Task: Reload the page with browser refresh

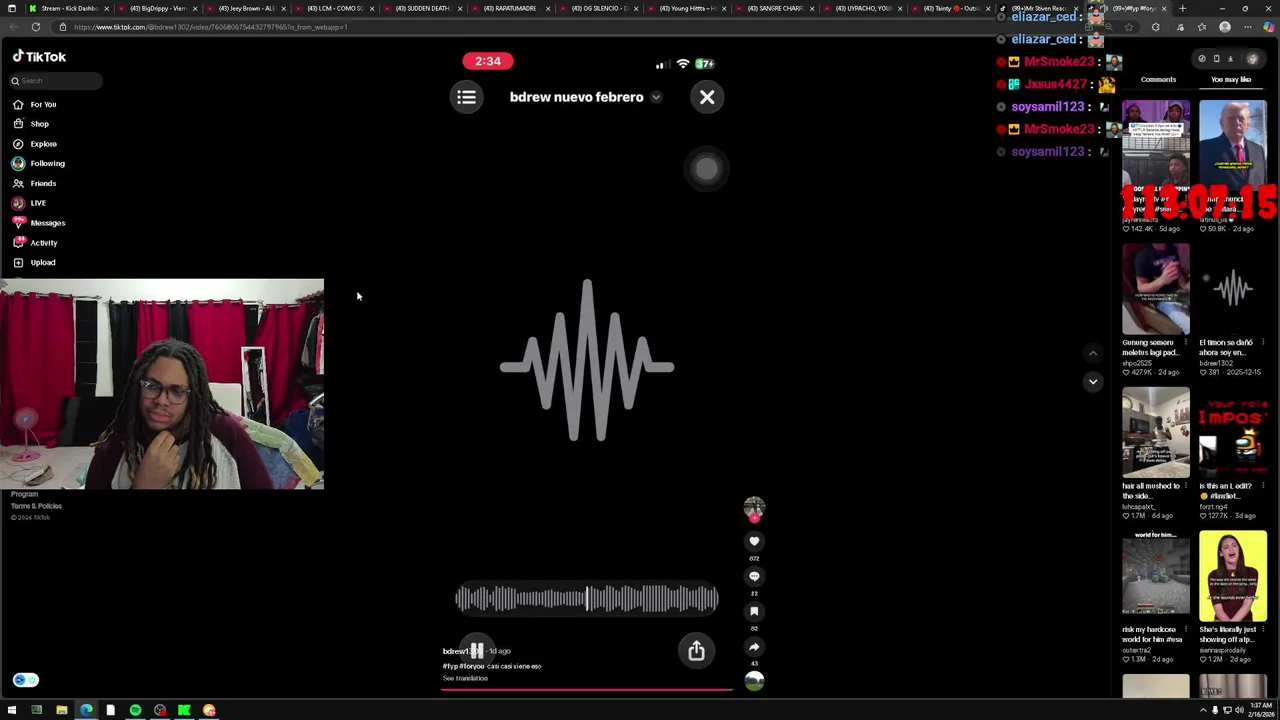Action: click(35, 27)
